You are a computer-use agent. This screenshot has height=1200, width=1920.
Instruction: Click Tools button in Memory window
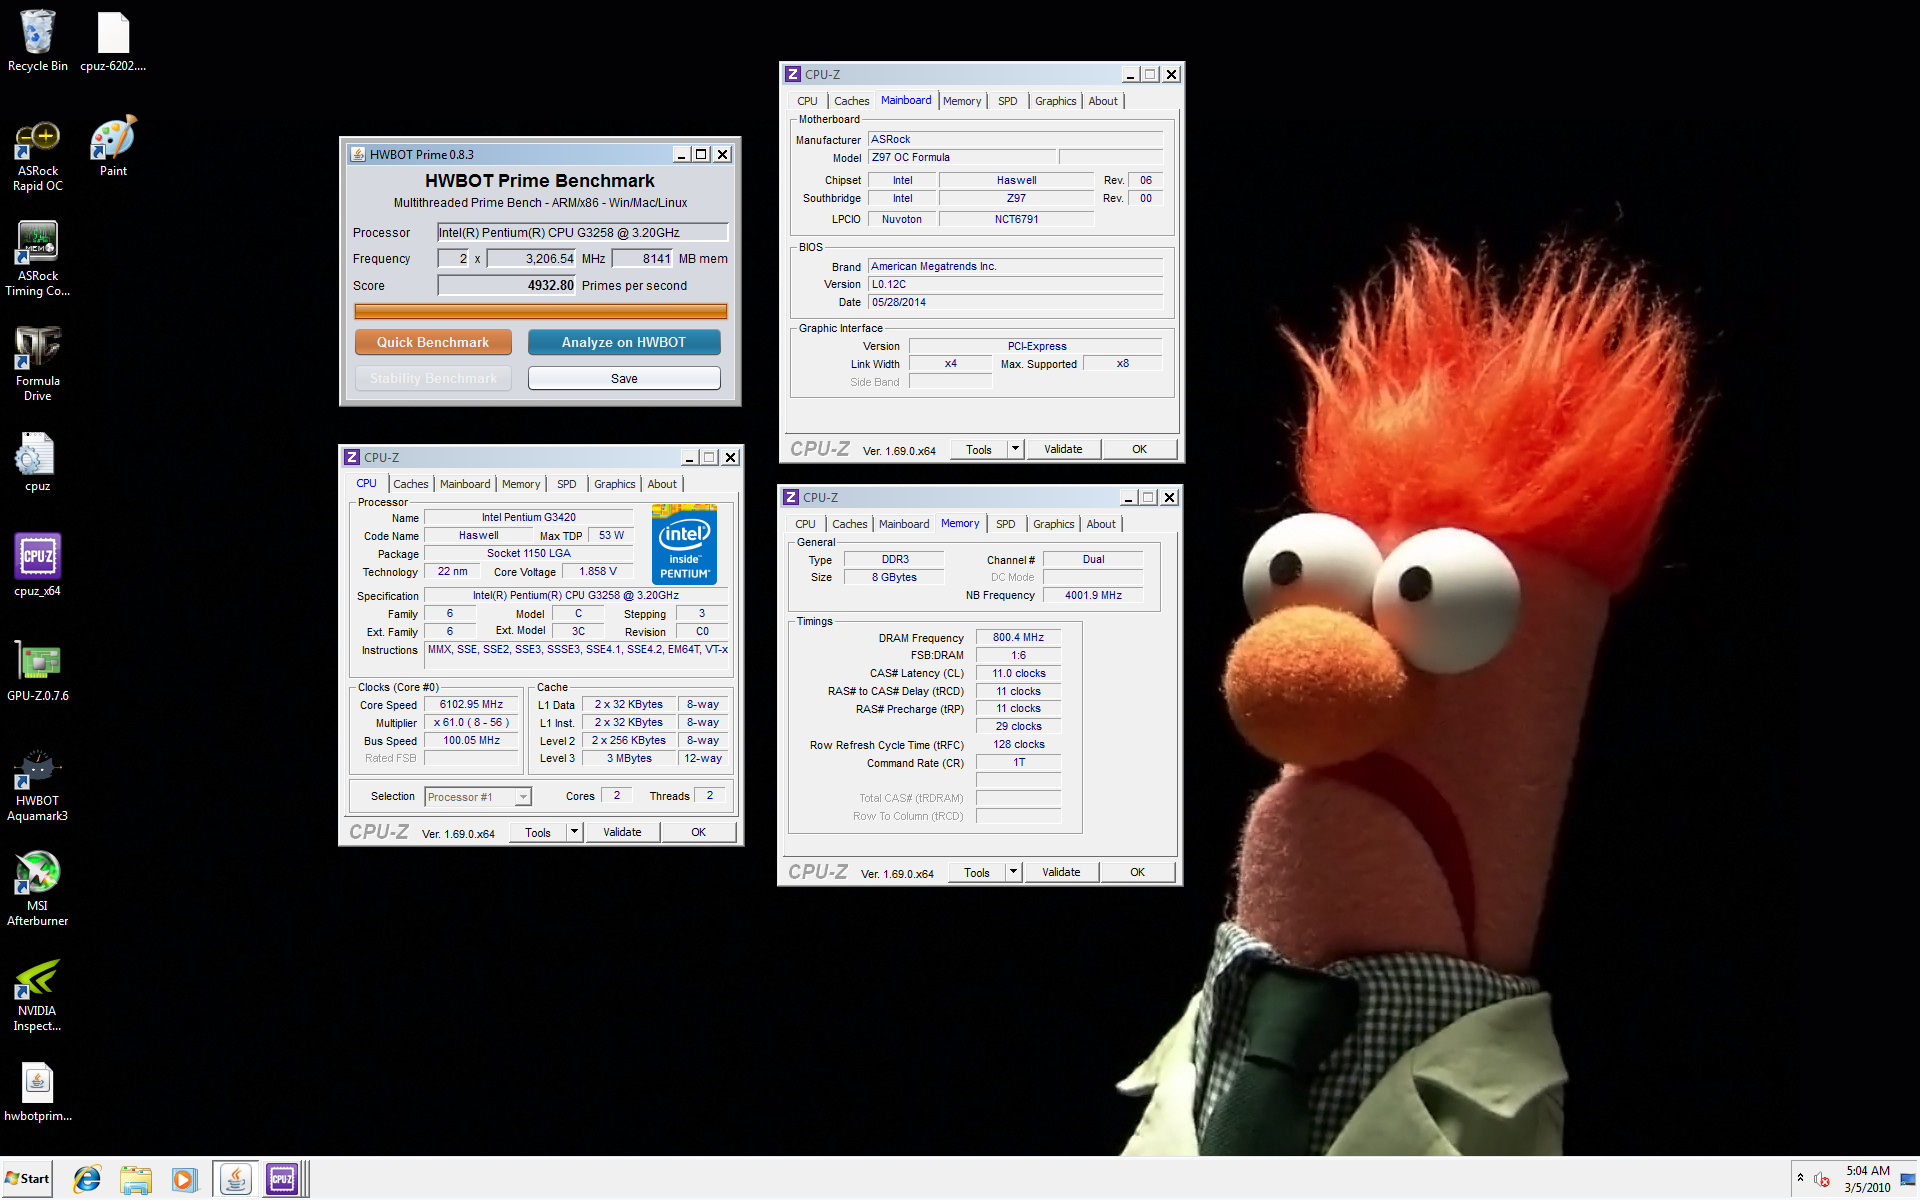977,872
